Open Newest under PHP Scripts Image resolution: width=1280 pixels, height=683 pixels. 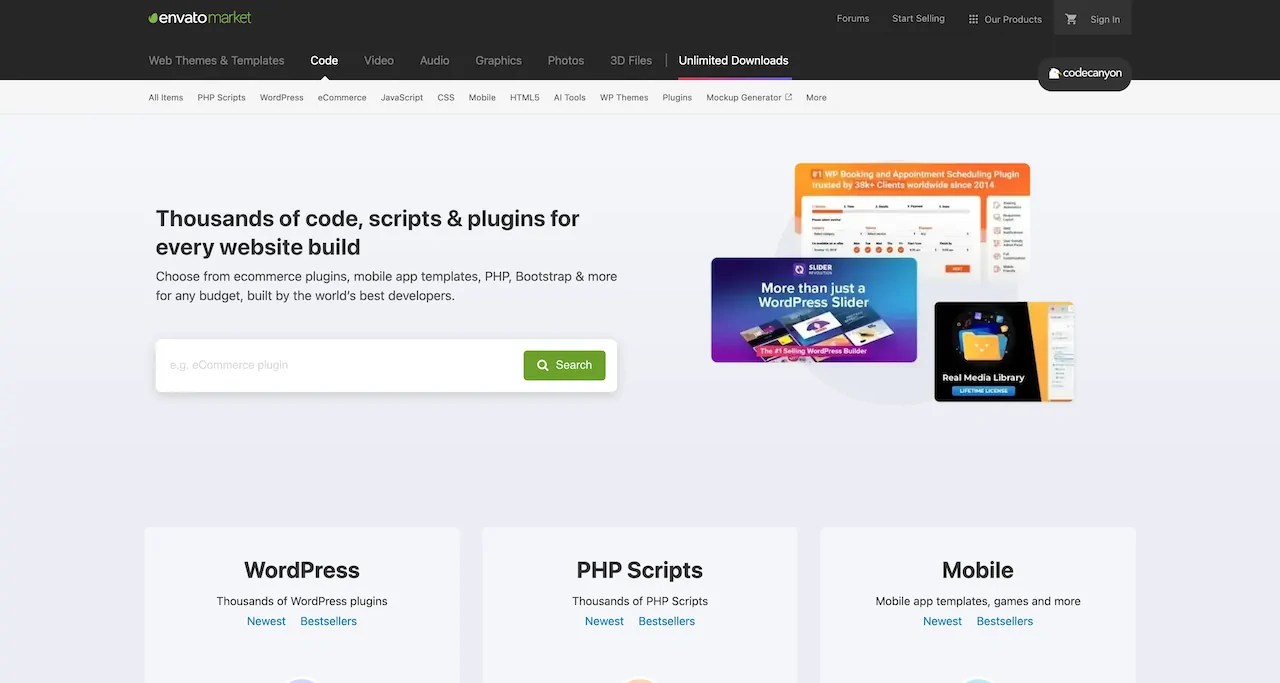pos(604,621)
